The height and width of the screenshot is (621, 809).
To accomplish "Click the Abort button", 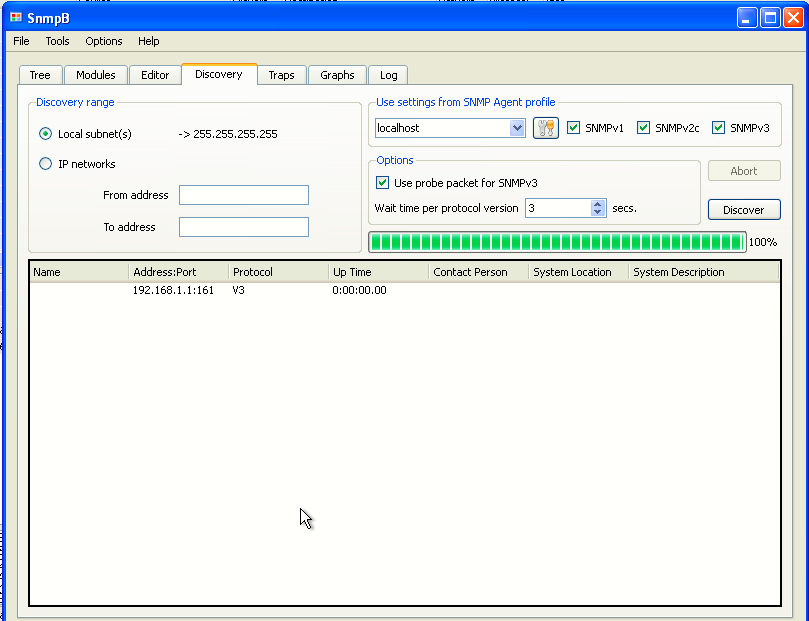I will (x=744, y=171).
